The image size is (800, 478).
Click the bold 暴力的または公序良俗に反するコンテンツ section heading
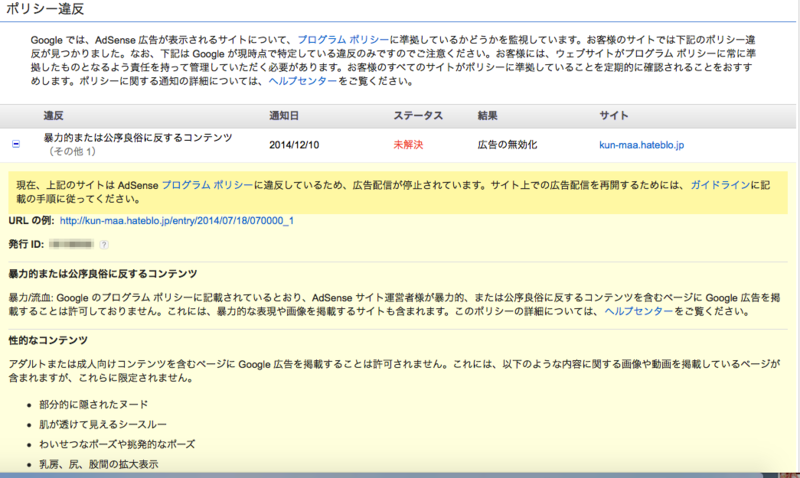103,274
